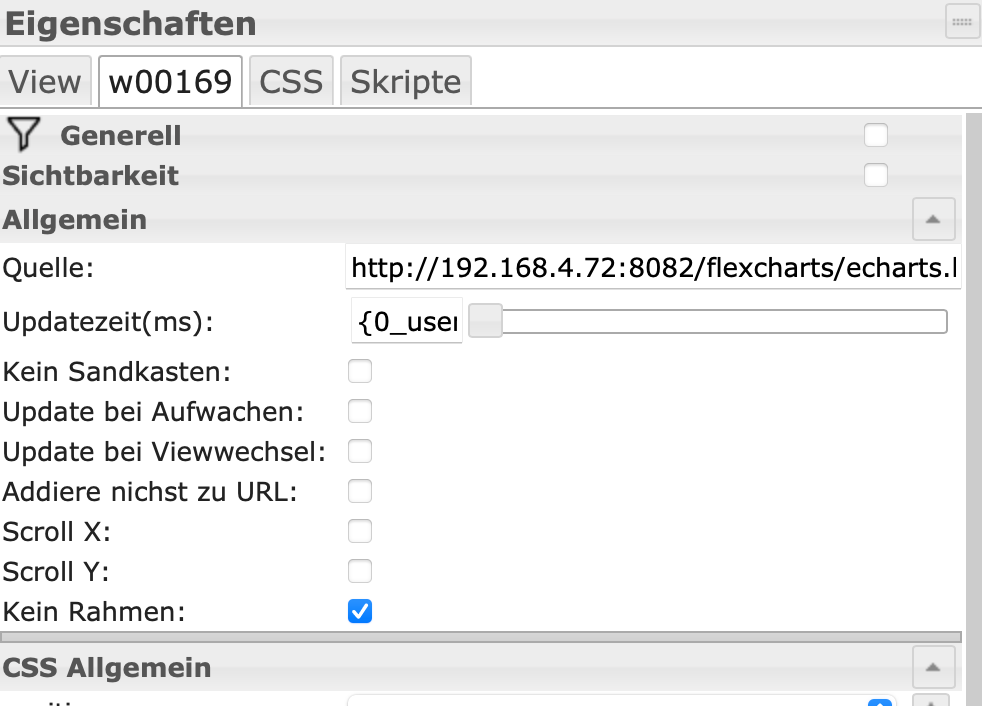Screen dimensions: 982x706
Task: Switch to the View tab
Action: coord(46,81)
